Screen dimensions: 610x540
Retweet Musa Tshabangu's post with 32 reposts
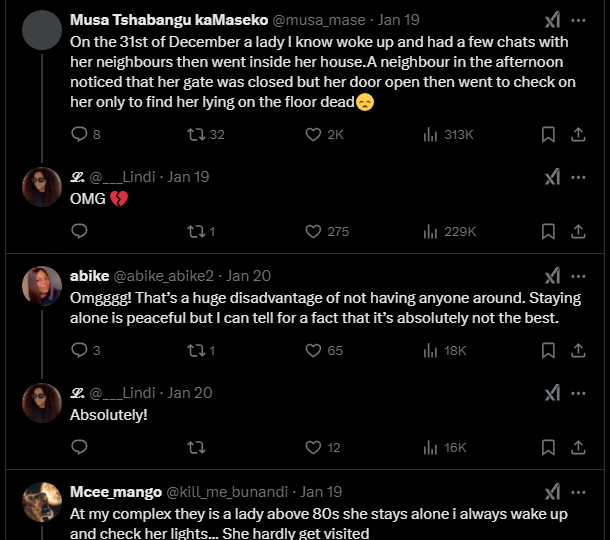pyautogui.click(x=196, y=134)
